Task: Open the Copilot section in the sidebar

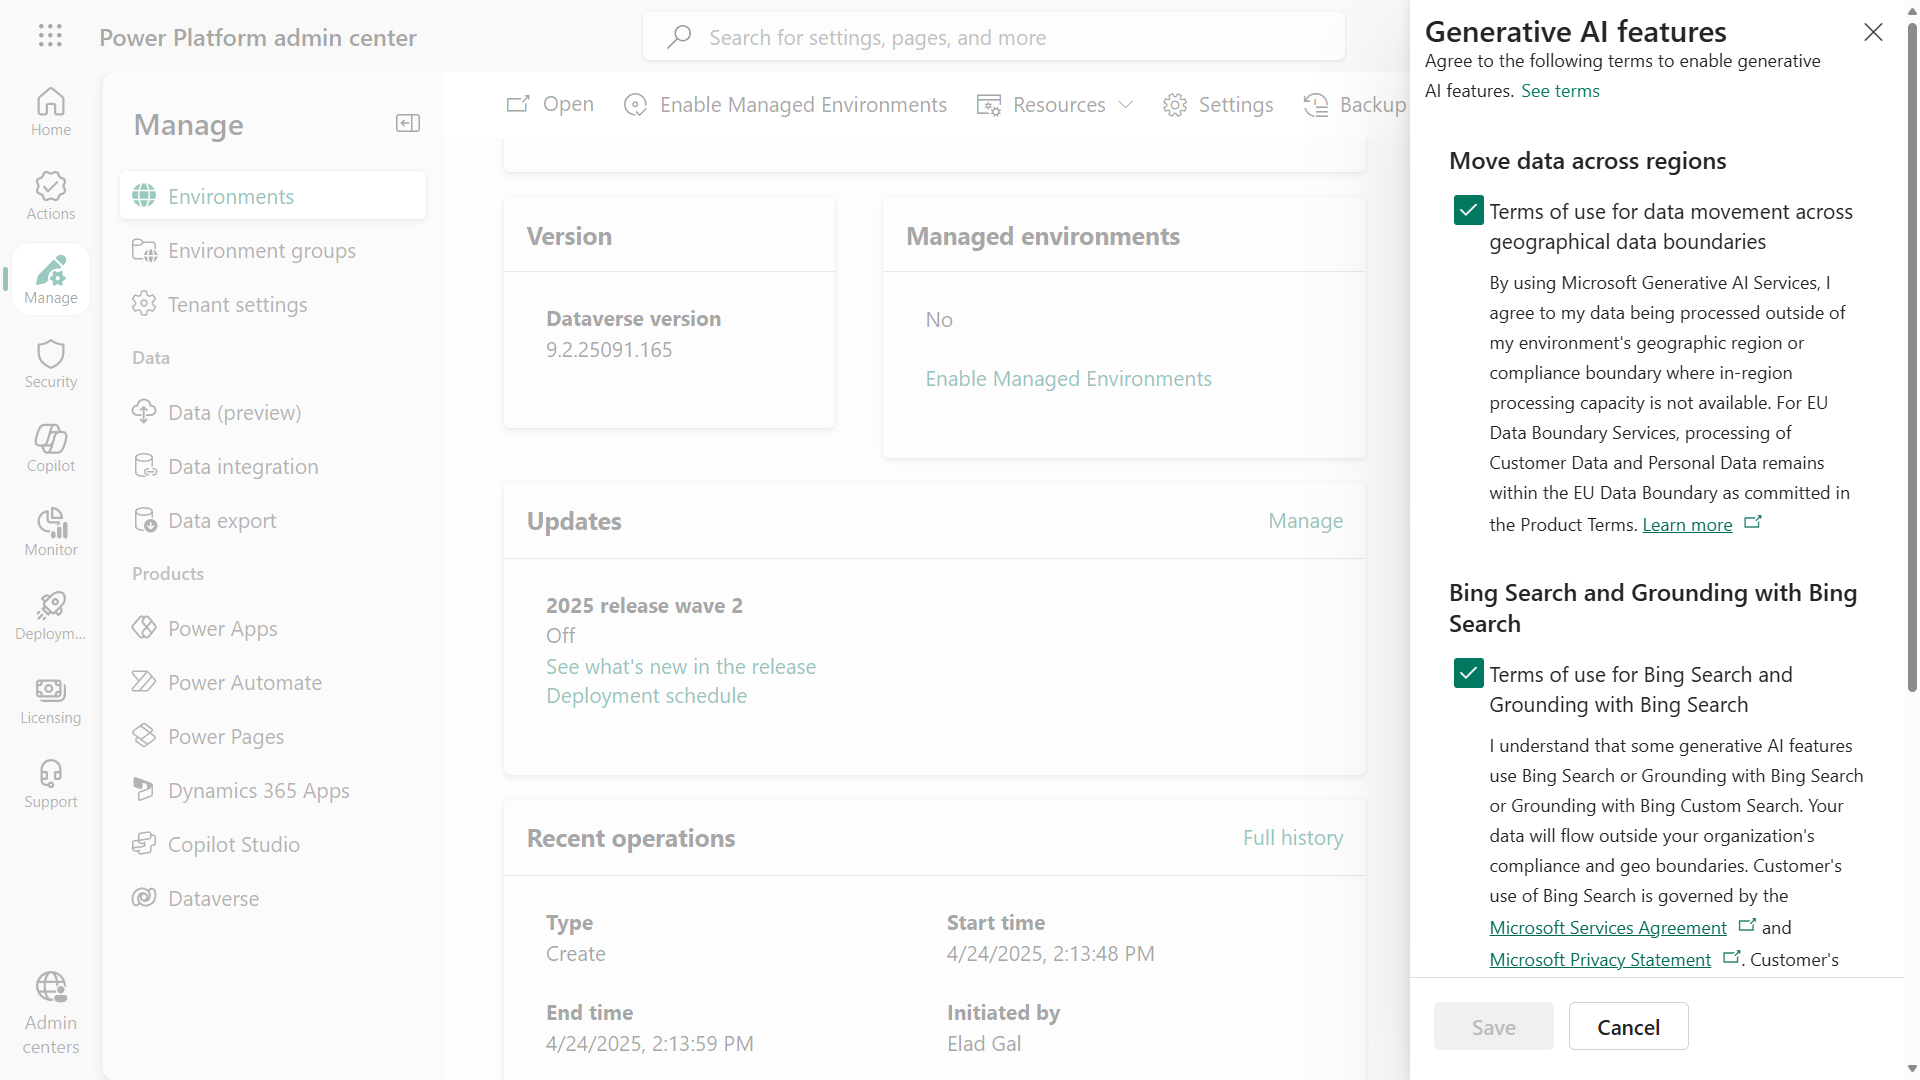Action: [x=50, y=447]
